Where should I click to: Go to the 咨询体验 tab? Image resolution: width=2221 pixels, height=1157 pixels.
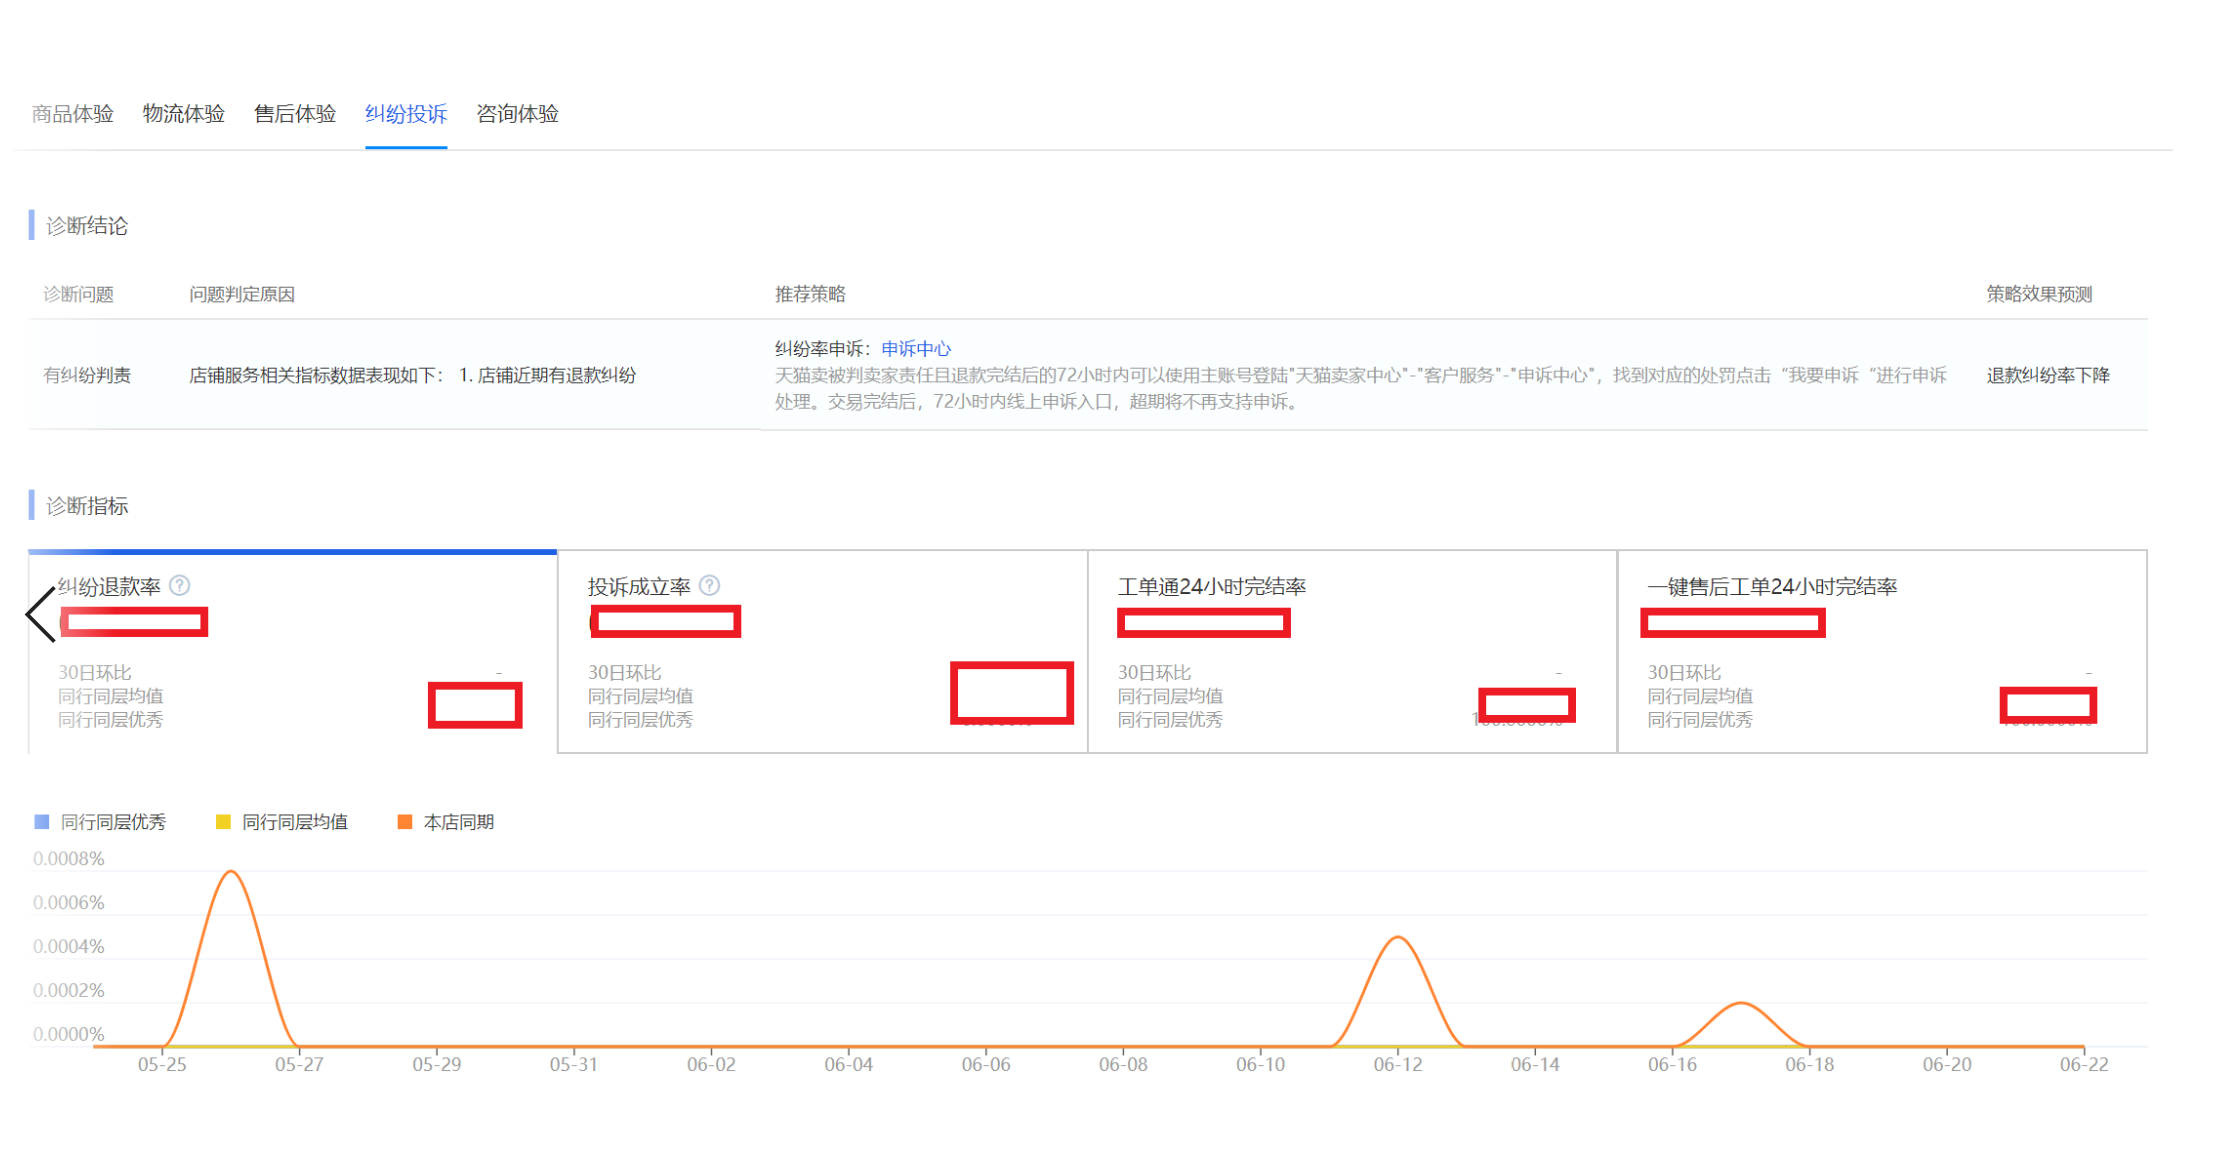(x=517, y=114)
